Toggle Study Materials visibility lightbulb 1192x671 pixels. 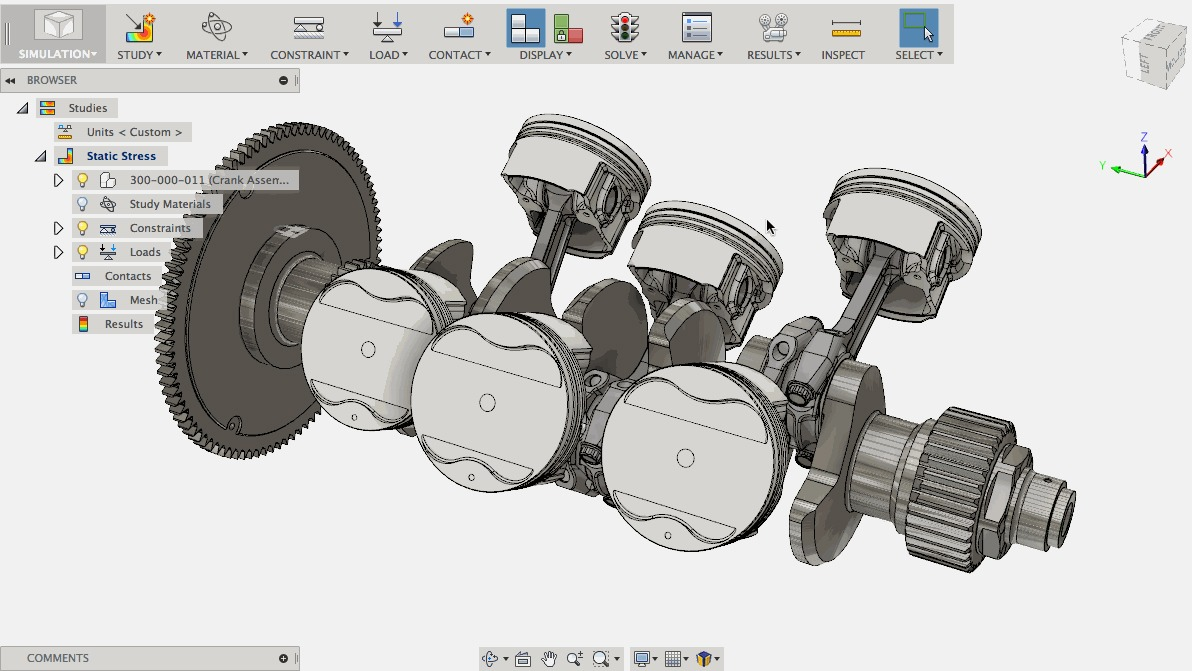(x=83, y=204)
